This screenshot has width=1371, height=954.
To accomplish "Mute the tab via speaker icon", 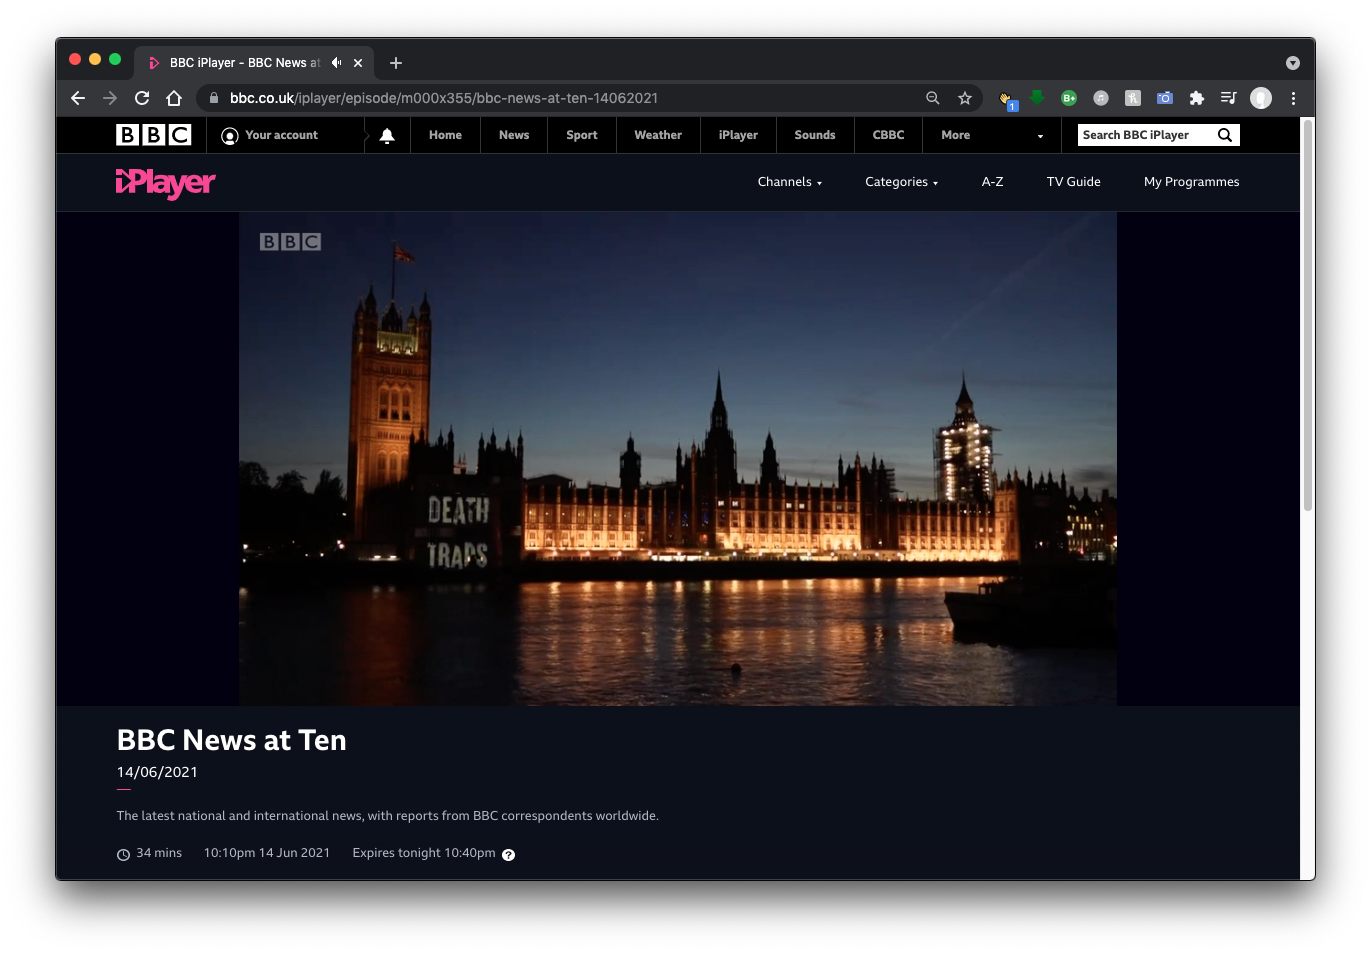I will click(x=337, y=62).
